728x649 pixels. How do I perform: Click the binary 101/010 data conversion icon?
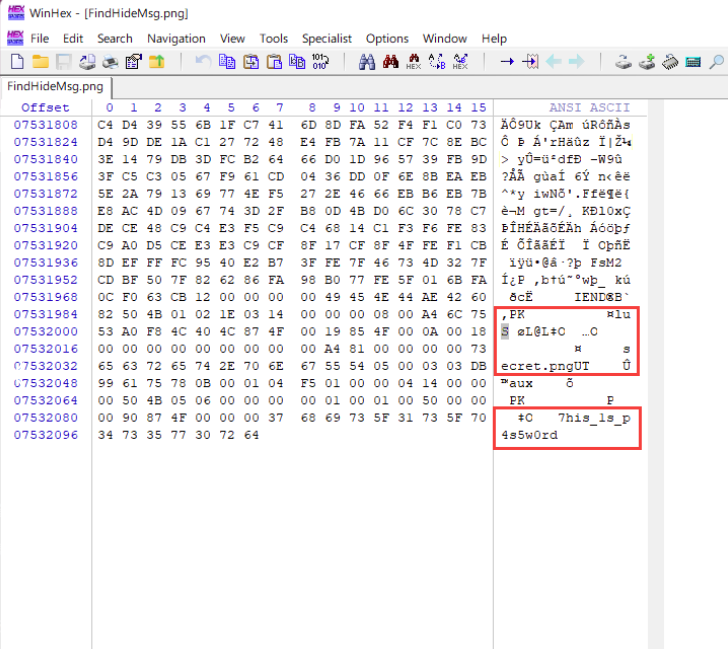[x=320, y=62]
